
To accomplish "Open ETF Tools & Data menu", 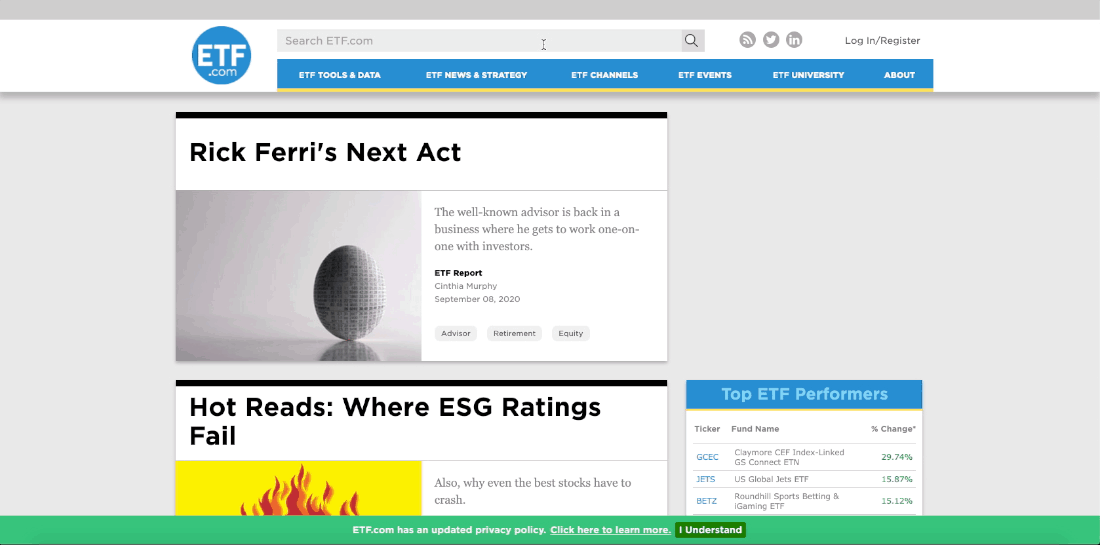I will click(340, 75).
